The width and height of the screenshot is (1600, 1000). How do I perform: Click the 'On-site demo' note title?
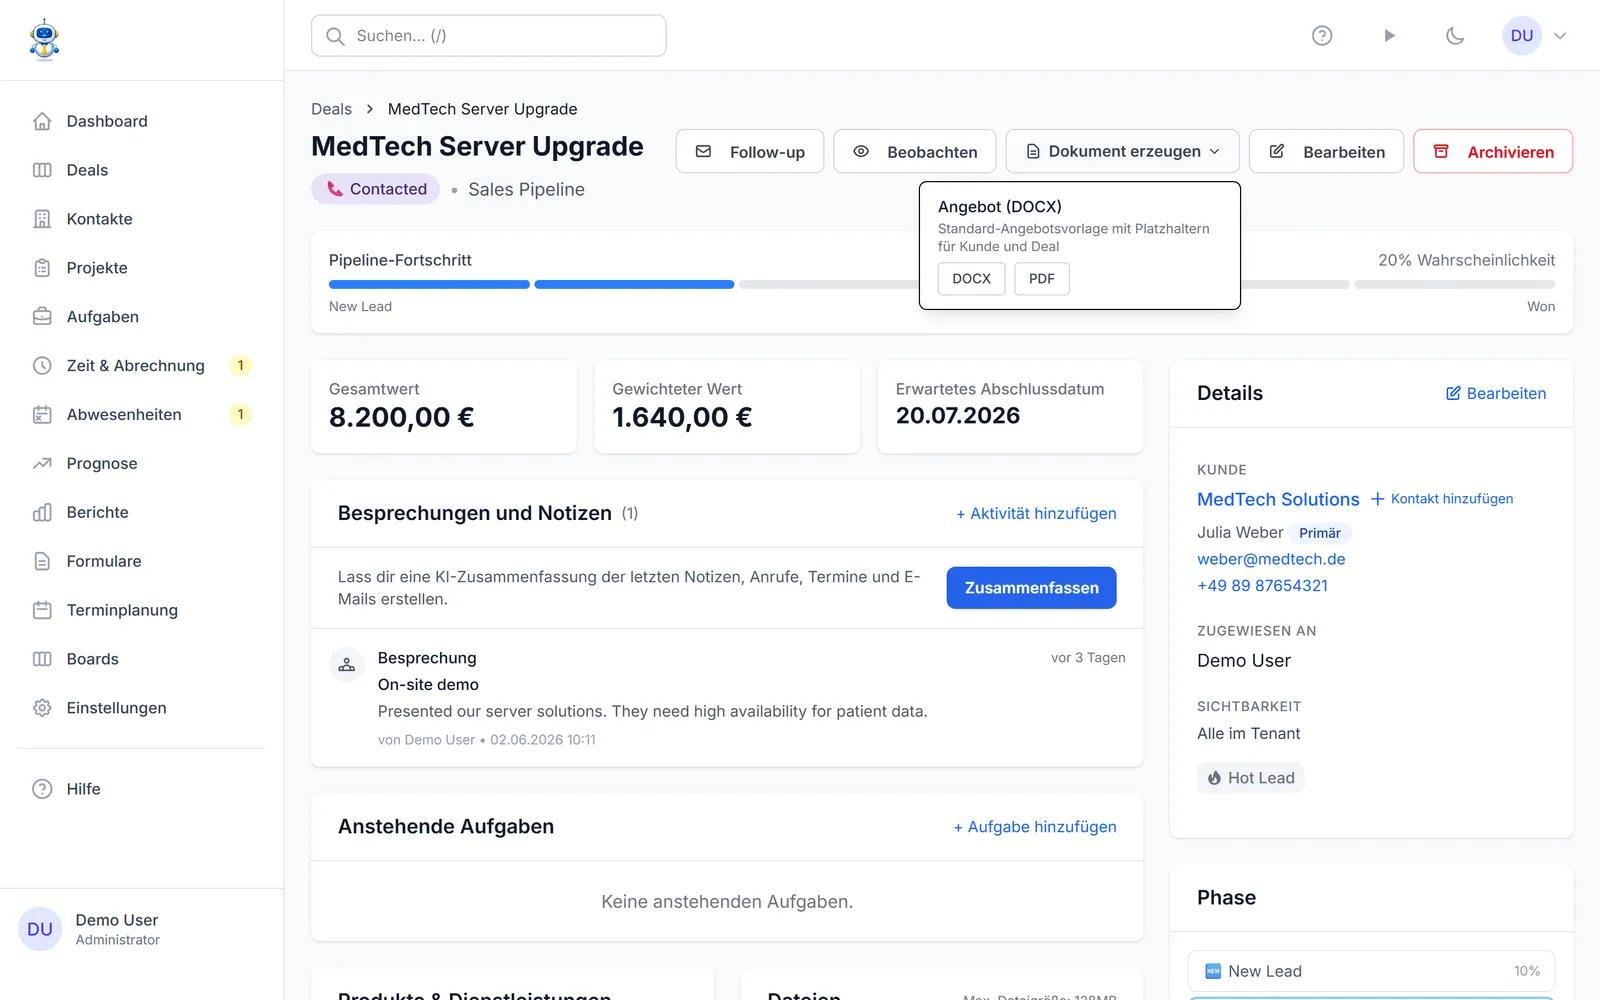[x=428, y=685]
